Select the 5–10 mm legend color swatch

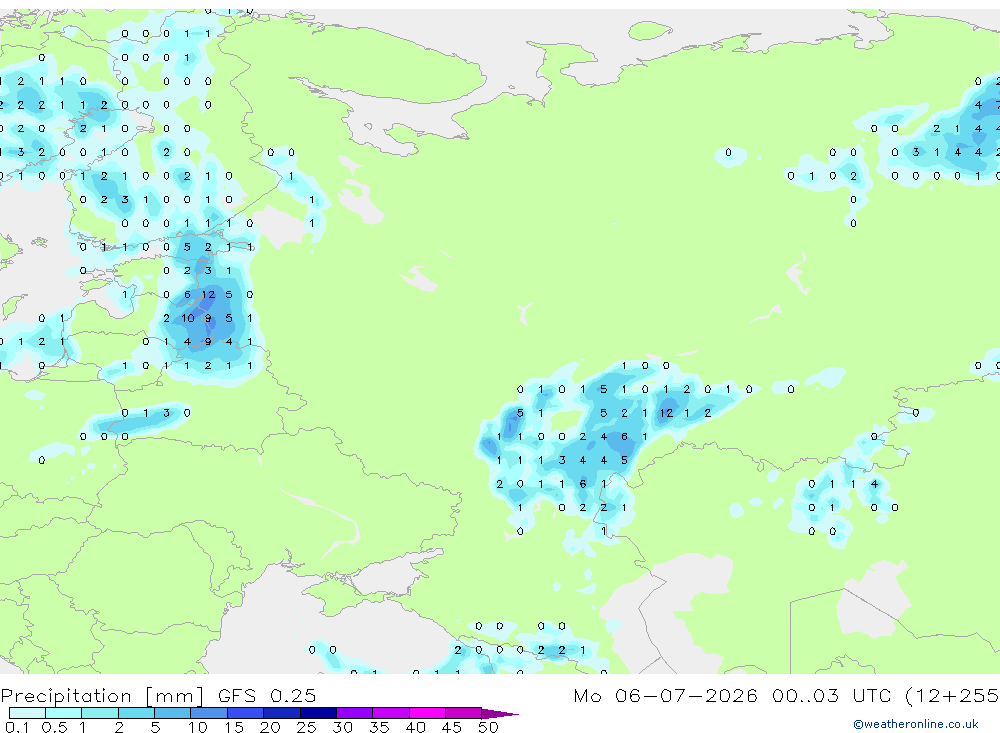click(x=172, y=713)
